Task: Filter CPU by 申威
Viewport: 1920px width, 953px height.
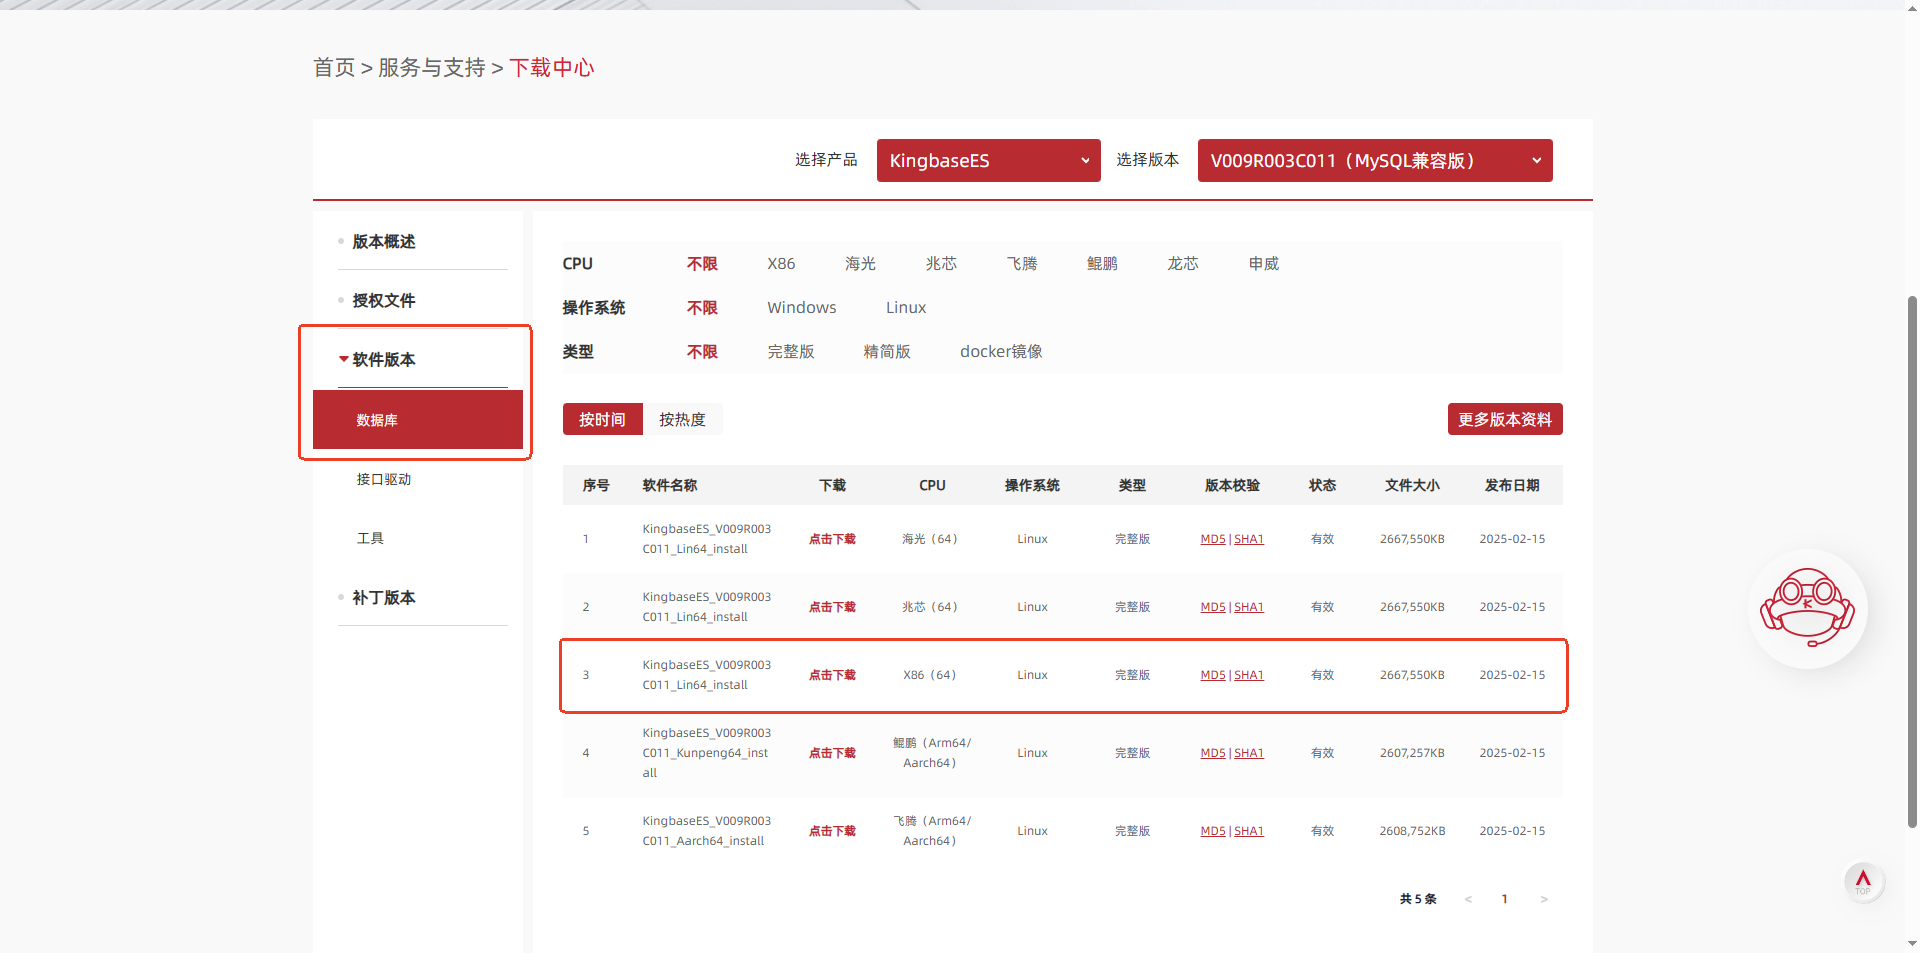Action: pos(1264,264)
